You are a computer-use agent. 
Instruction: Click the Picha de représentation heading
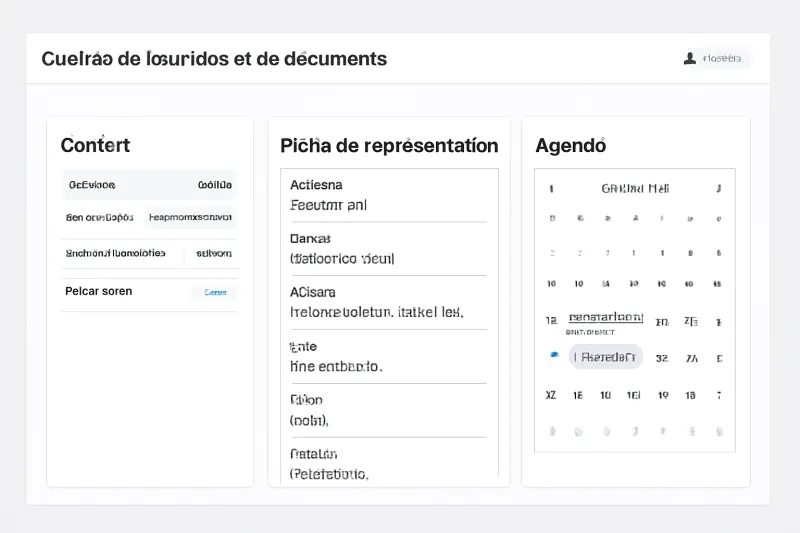coord(389,146)
